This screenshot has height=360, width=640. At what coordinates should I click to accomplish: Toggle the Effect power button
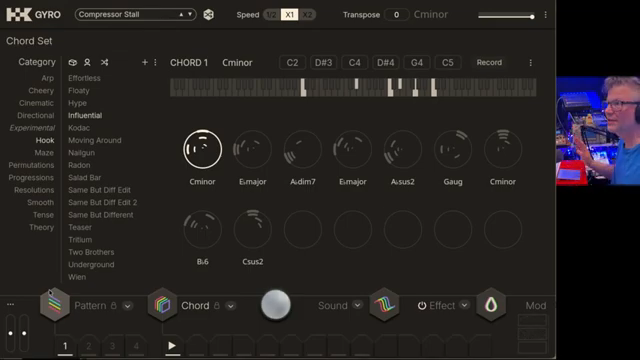pos(422,305)
